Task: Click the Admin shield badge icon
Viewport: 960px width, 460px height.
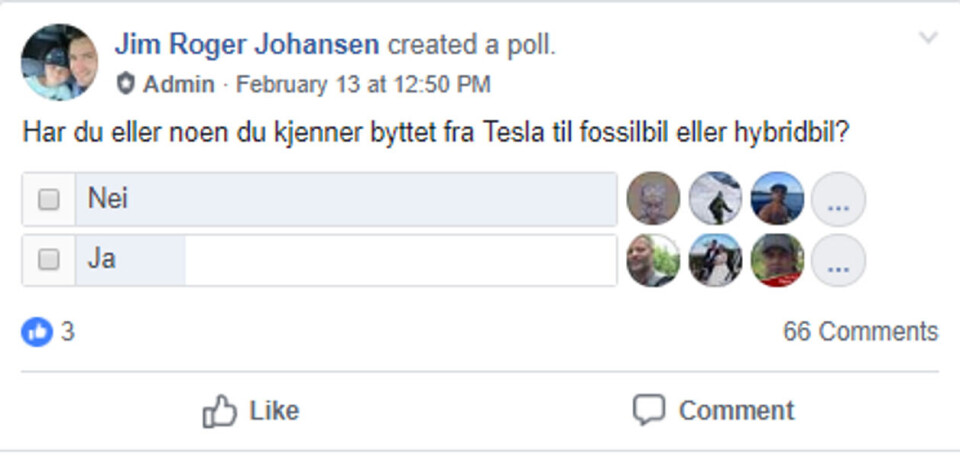Action: pyautogui.click(x=125, y=84)
